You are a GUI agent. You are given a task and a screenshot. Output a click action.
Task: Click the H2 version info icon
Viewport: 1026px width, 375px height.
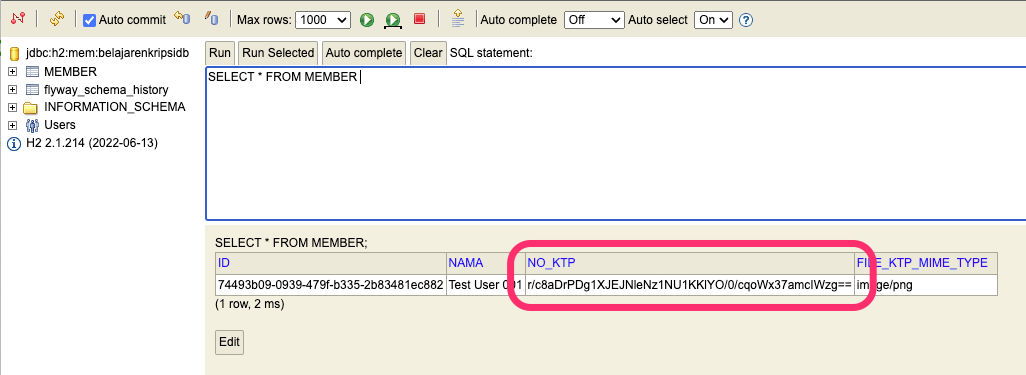click(x=14, y=143)
